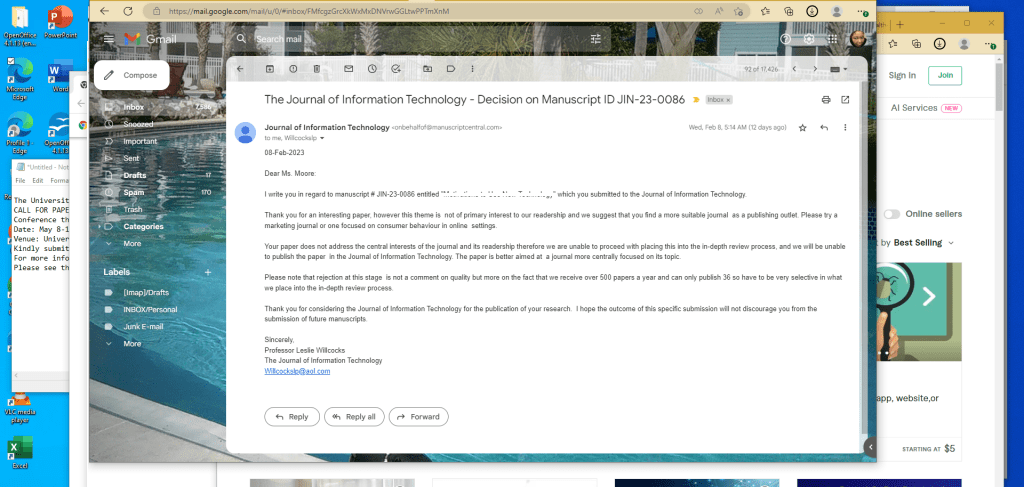This screenshot has height=487, width=1024.
Task: Delete this email with trash icon
Action: pyautogui.click(x=316, y=69)
